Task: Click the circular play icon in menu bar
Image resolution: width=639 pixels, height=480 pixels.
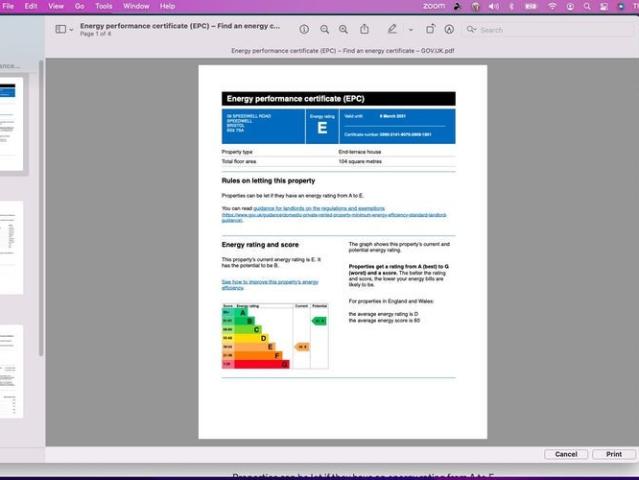Action: point(570,6)
